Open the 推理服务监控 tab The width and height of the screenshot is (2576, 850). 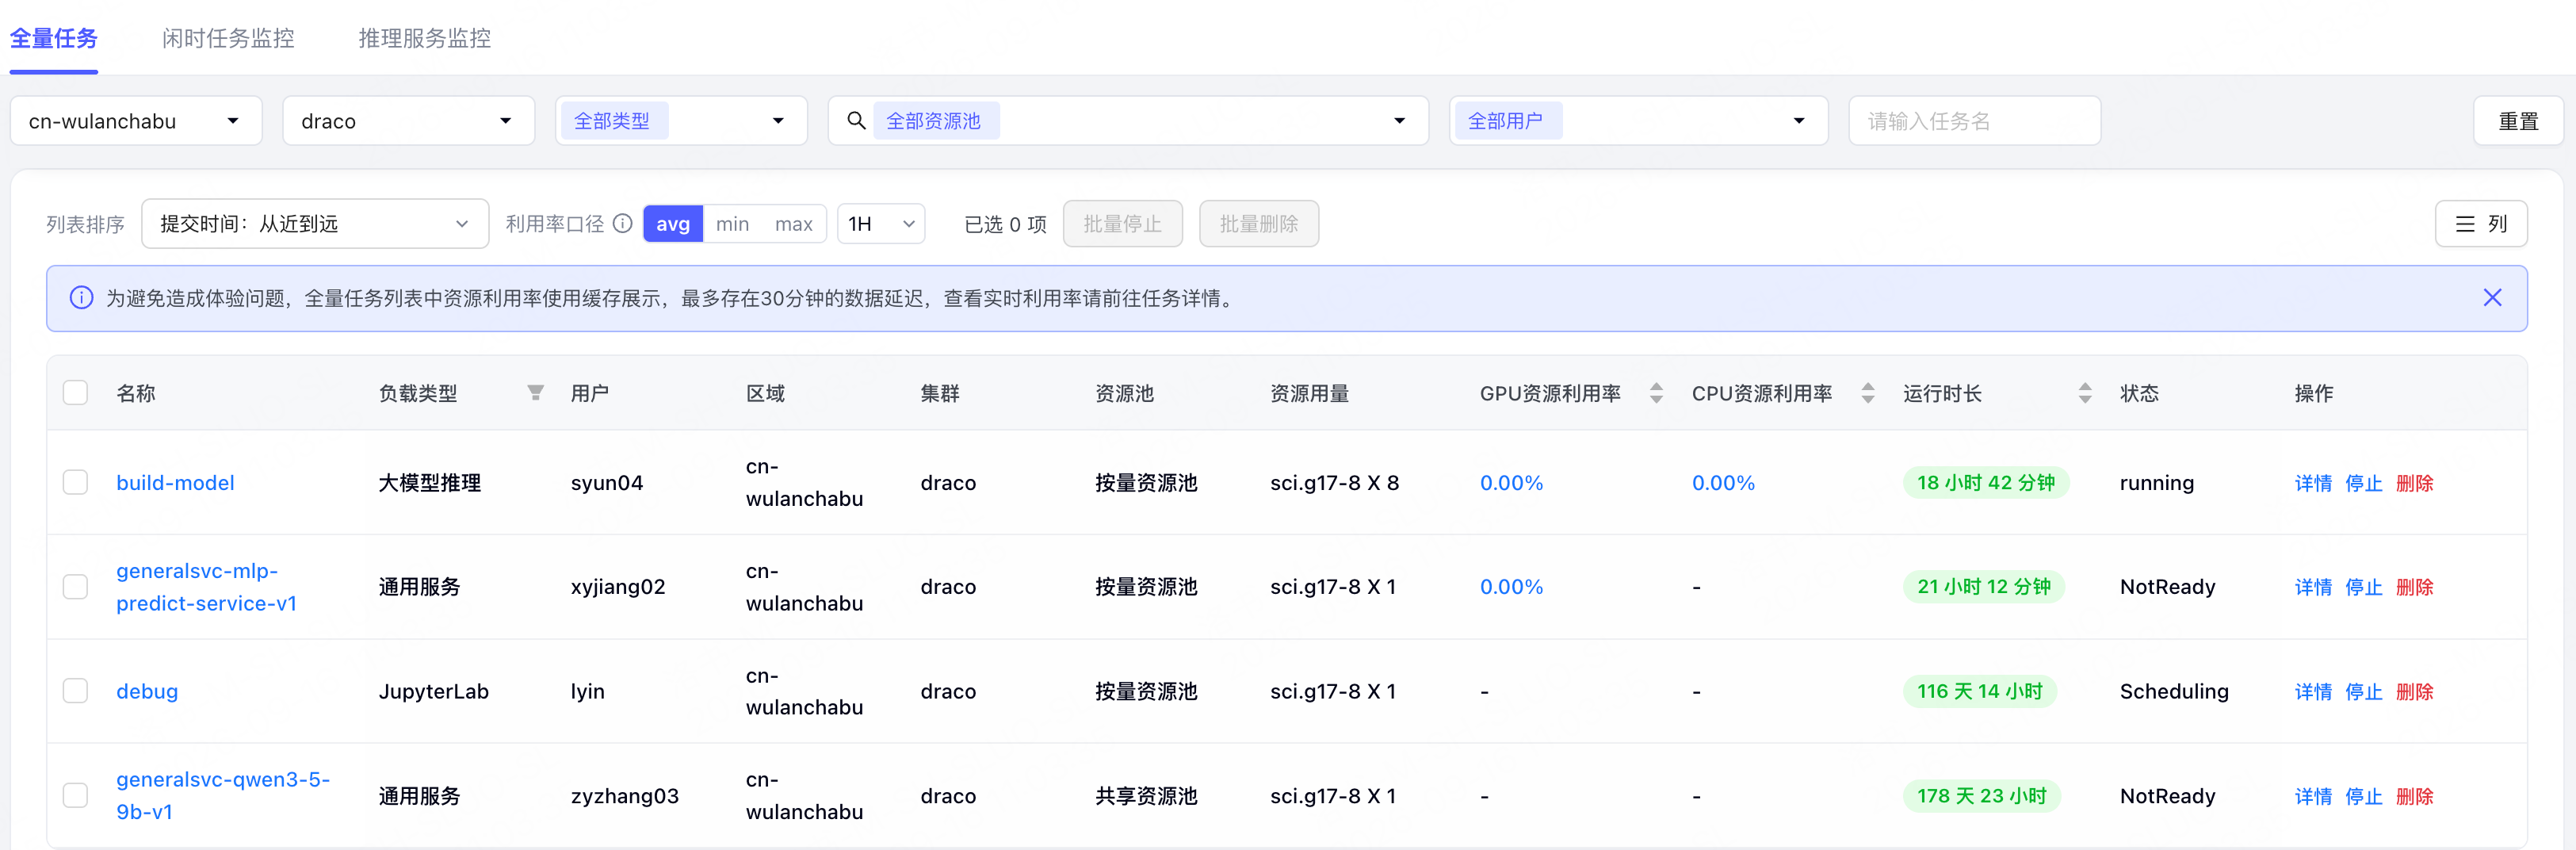point(425,38)
